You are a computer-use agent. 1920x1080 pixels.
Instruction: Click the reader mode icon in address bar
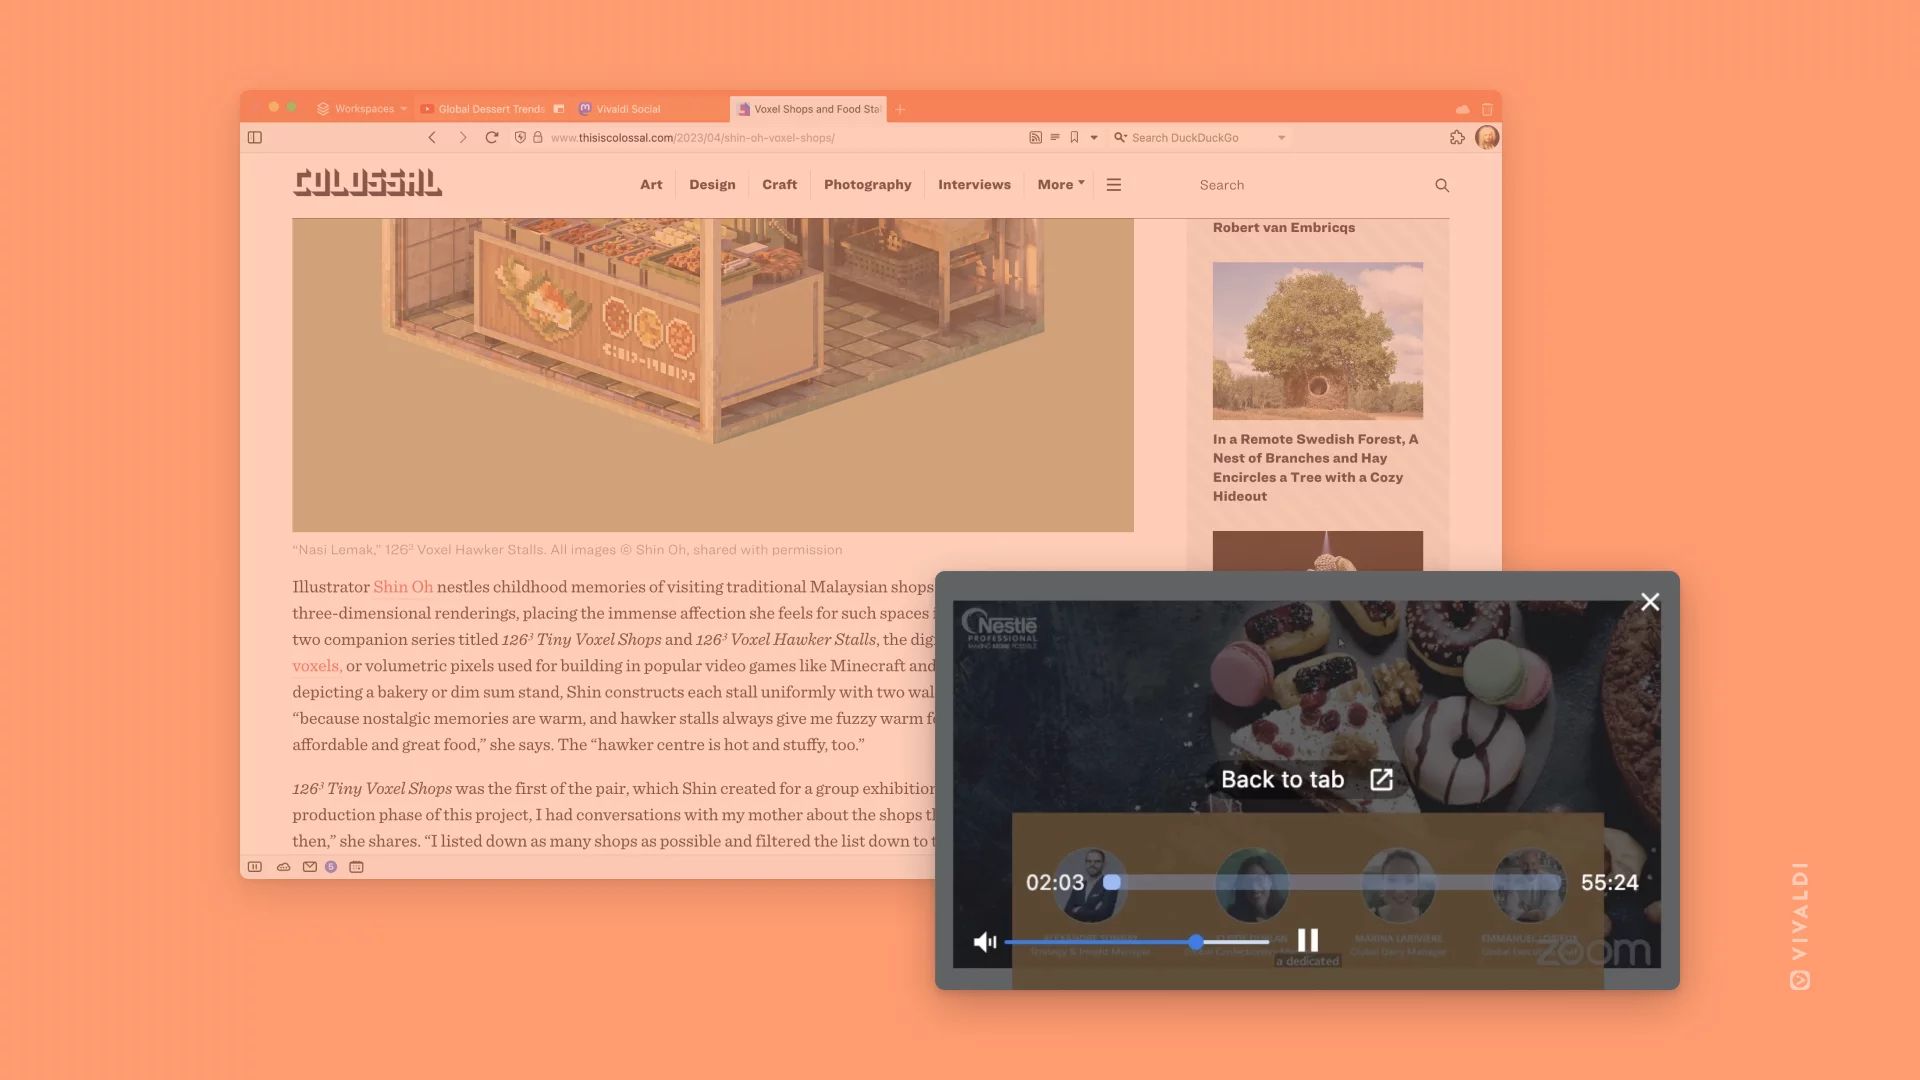pyautogui.click(x=1055, y=137)
